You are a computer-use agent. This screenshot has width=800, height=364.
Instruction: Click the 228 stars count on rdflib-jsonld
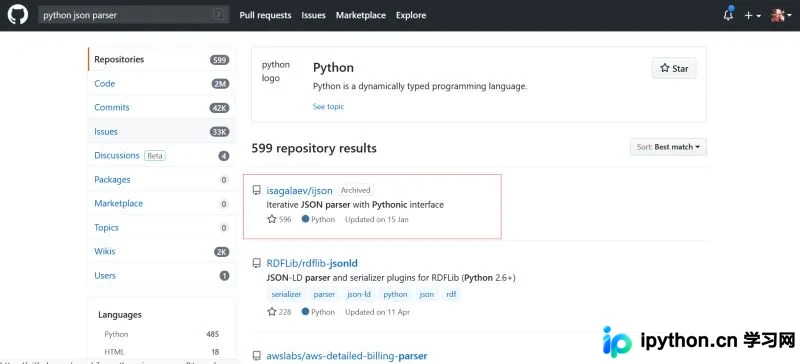(x=280, y=312)
